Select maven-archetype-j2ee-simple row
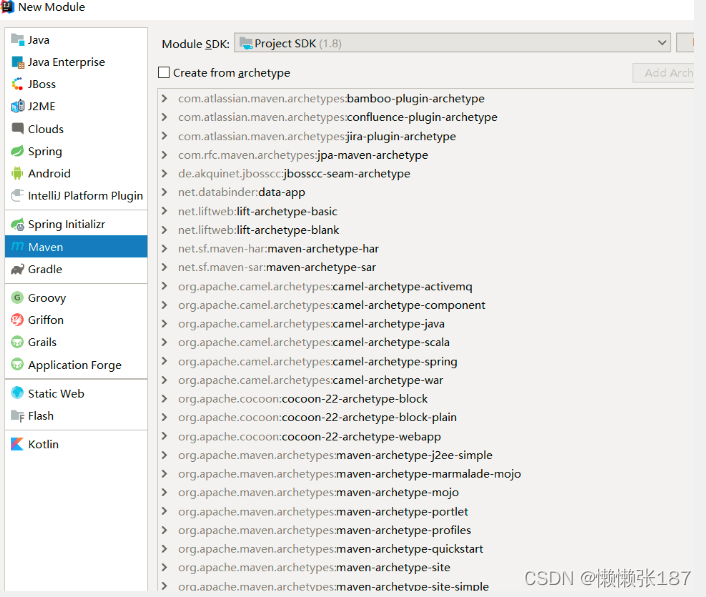 425,455
